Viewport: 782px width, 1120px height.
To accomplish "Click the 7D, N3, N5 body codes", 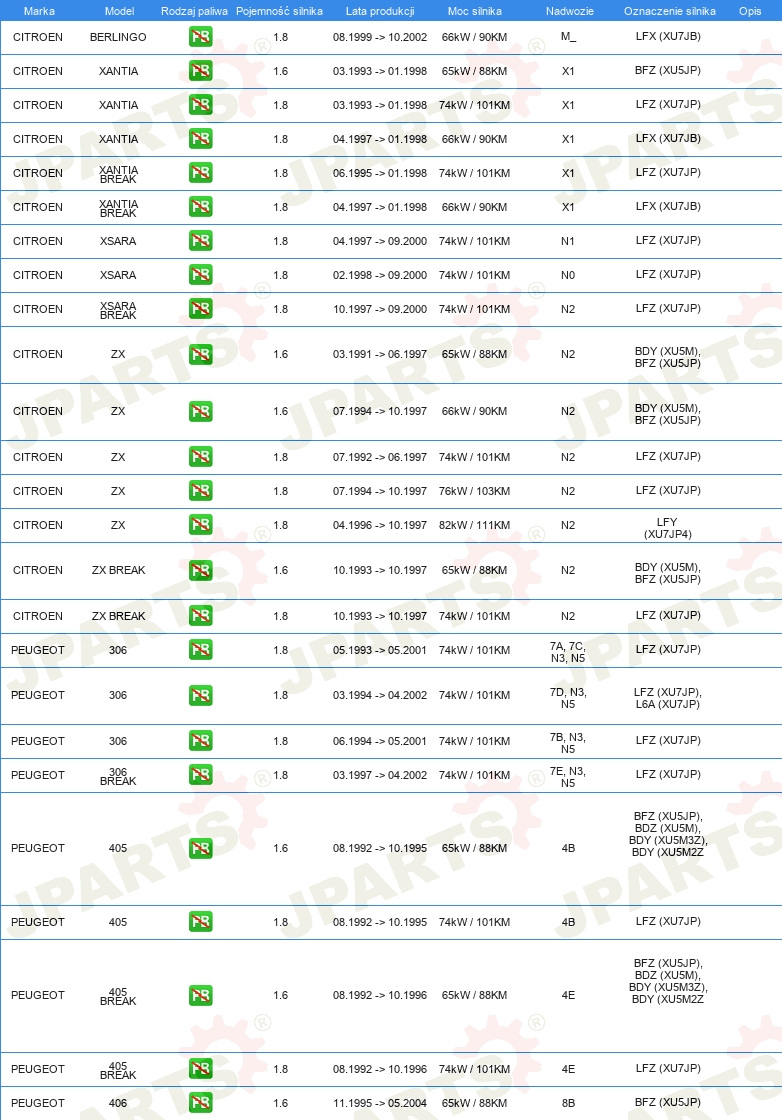I will 568,698.
